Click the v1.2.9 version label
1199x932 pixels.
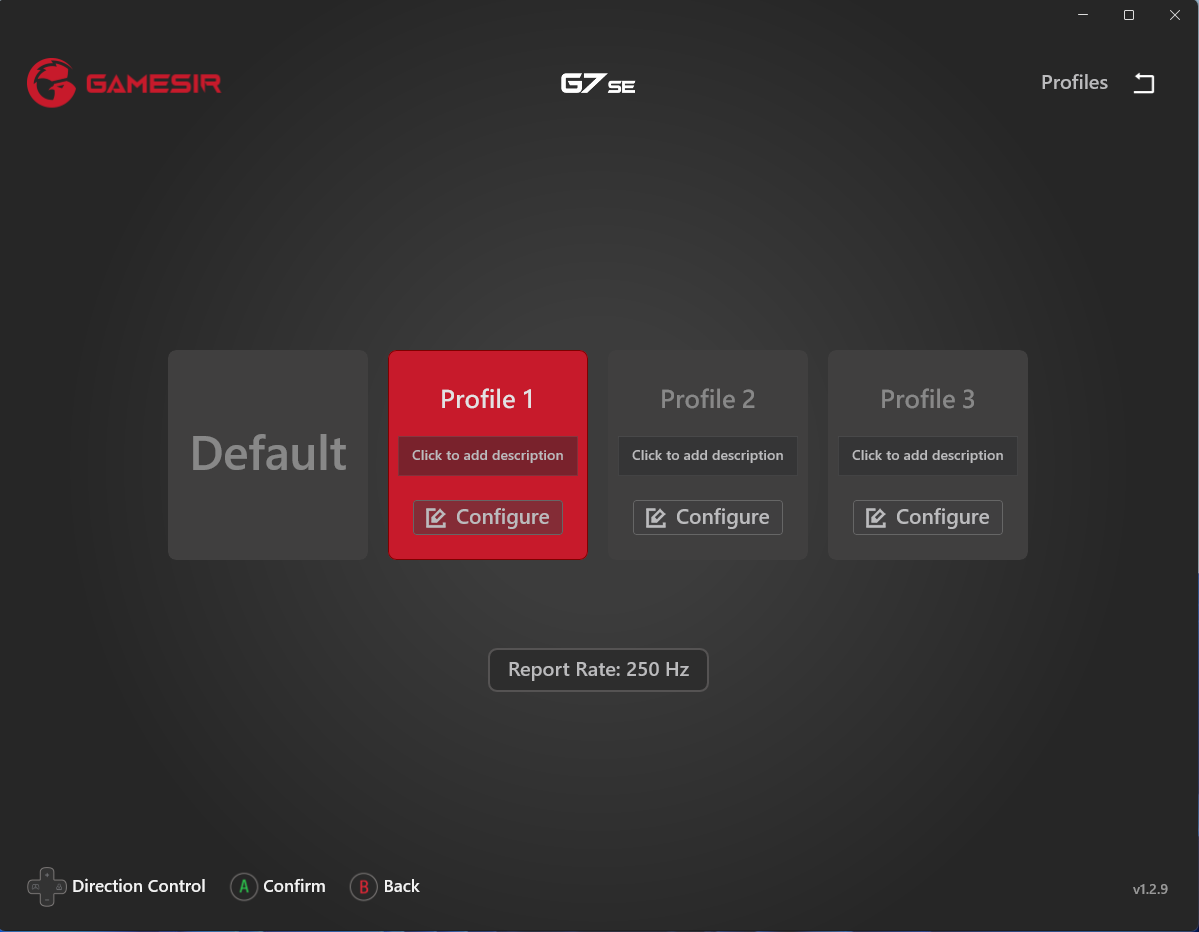point(1150,889)
